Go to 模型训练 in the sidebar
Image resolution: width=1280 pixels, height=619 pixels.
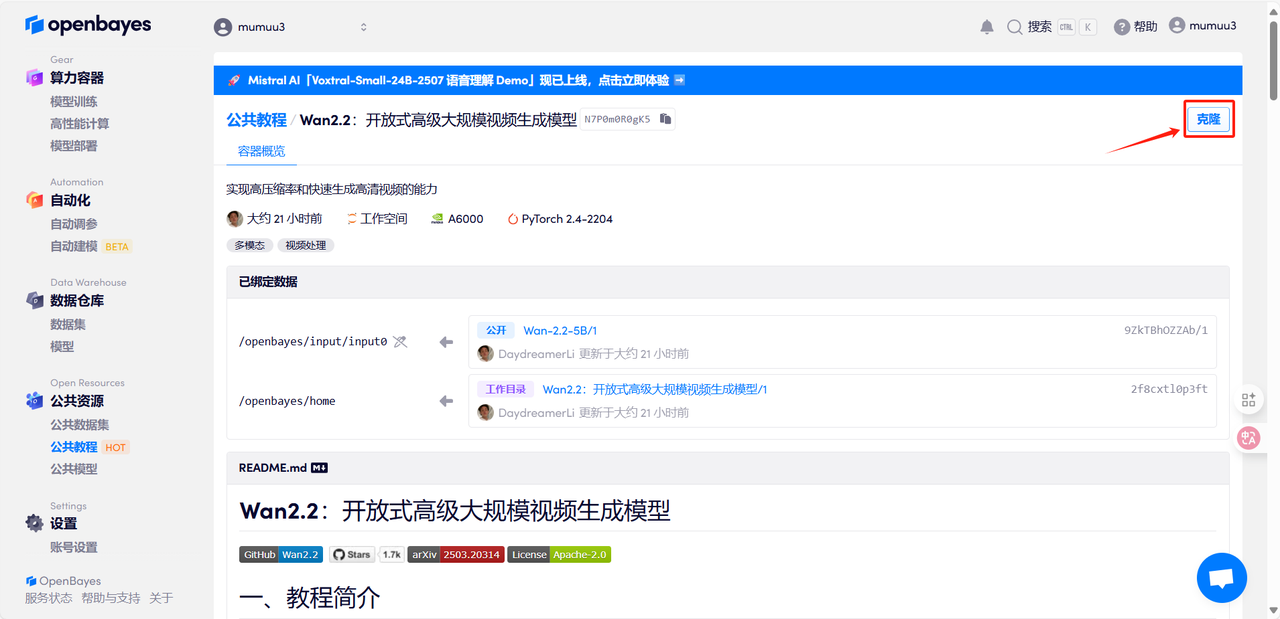(x=74, y=102)
